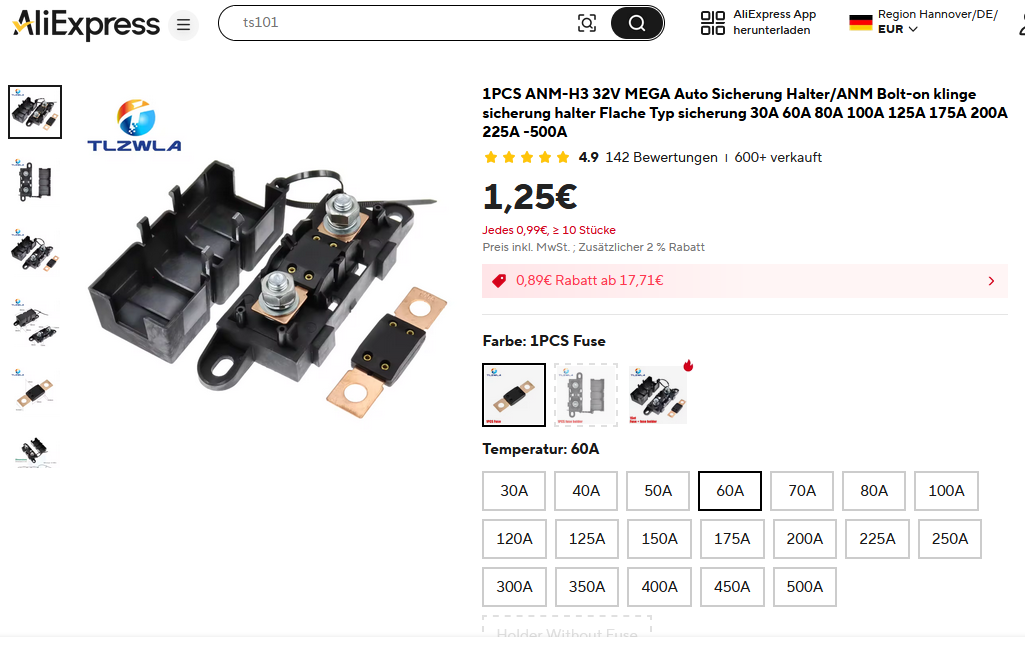Image resolution: width=1025 pixels, height=648 pixels.
Task: Click the red discount tag icon
Action: [499, 281]
